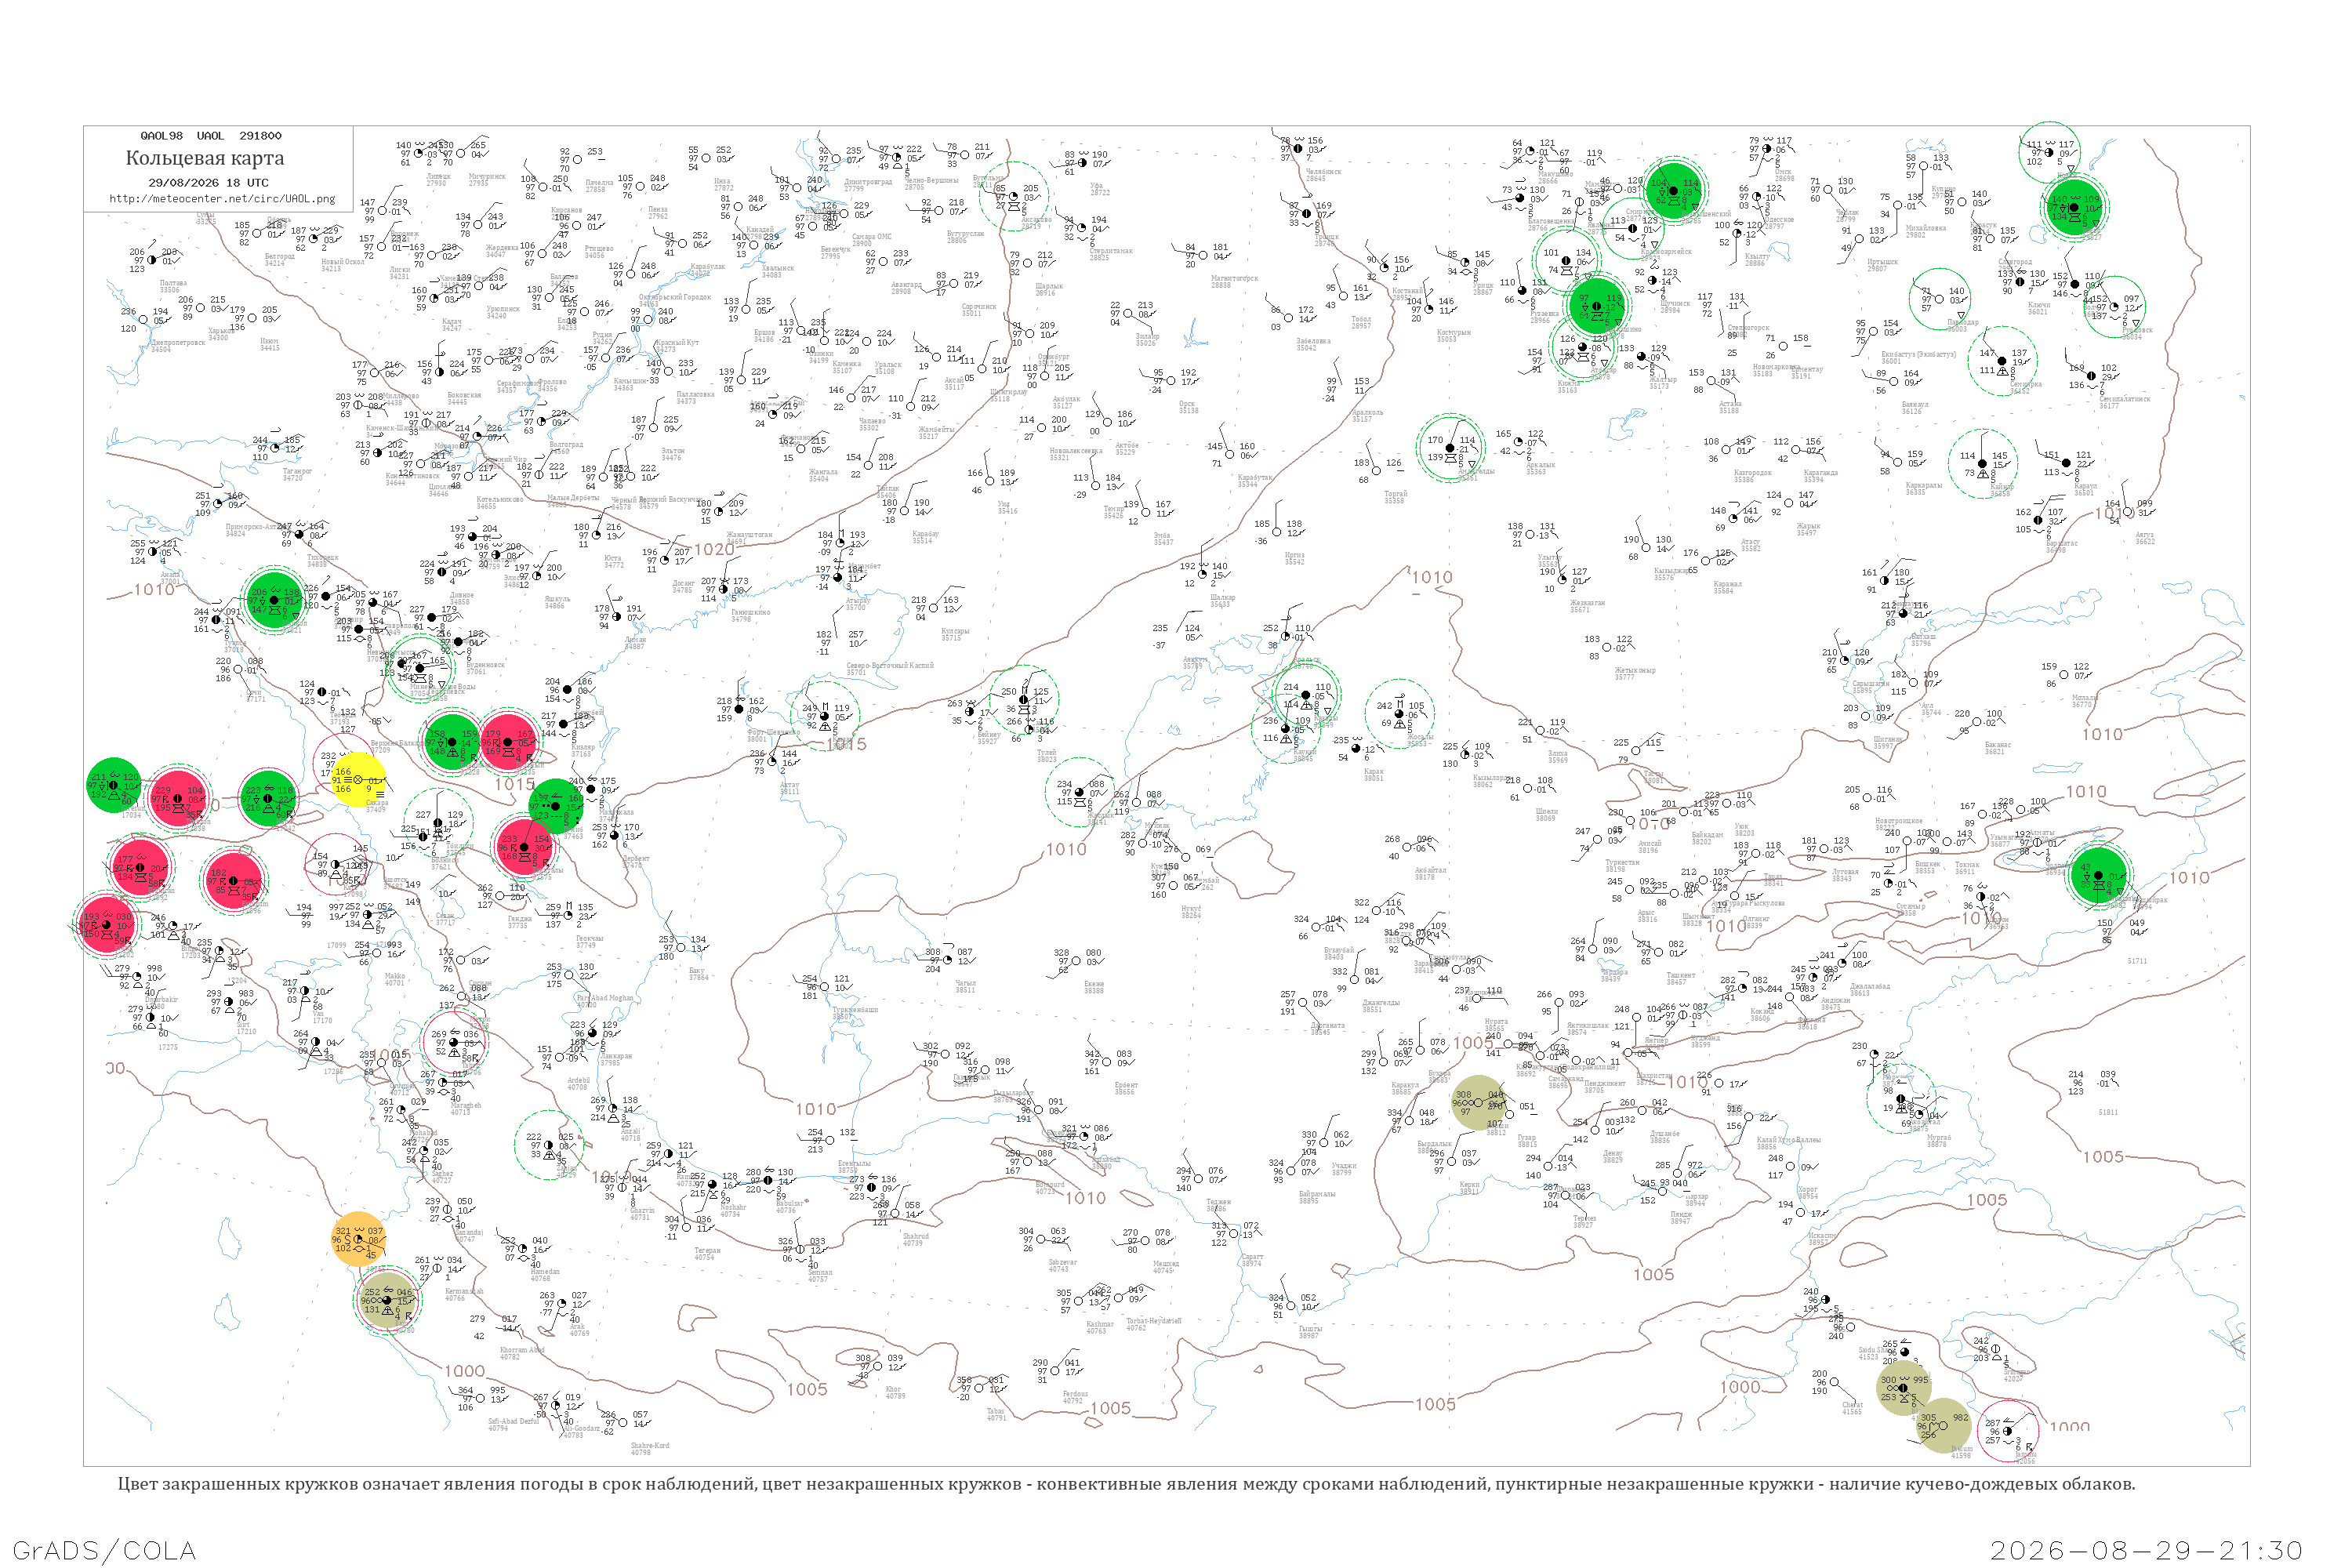
Task: Click the map title Кольцевая карта
Action: [x=205, y=158]
